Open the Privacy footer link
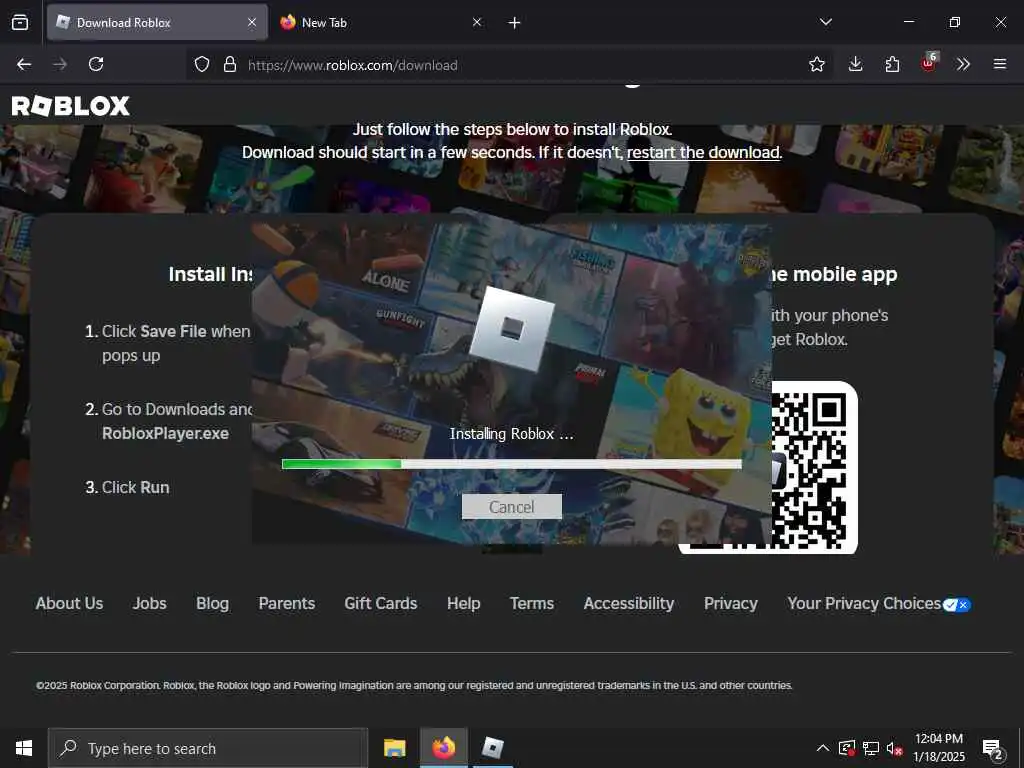 pos(731,603)
